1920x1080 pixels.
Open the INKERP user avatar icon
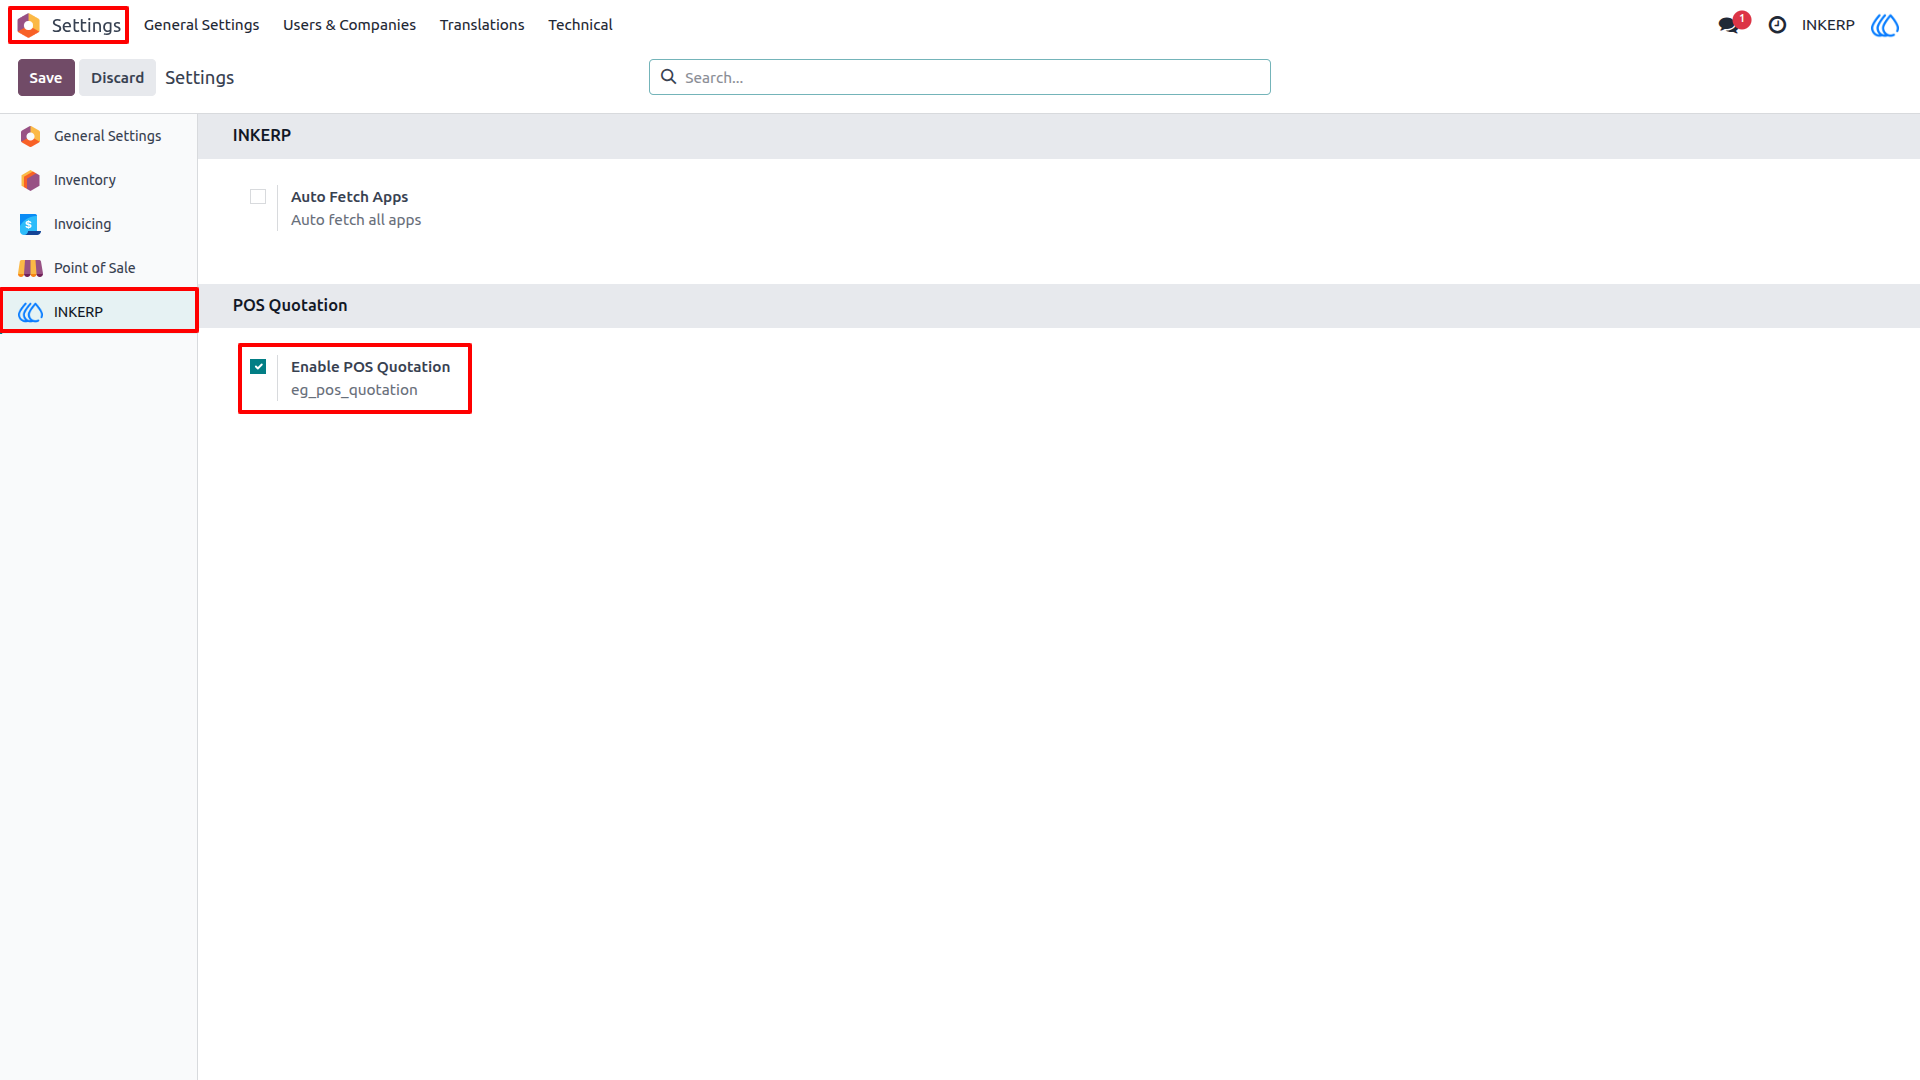click(x=1885, y=25)
